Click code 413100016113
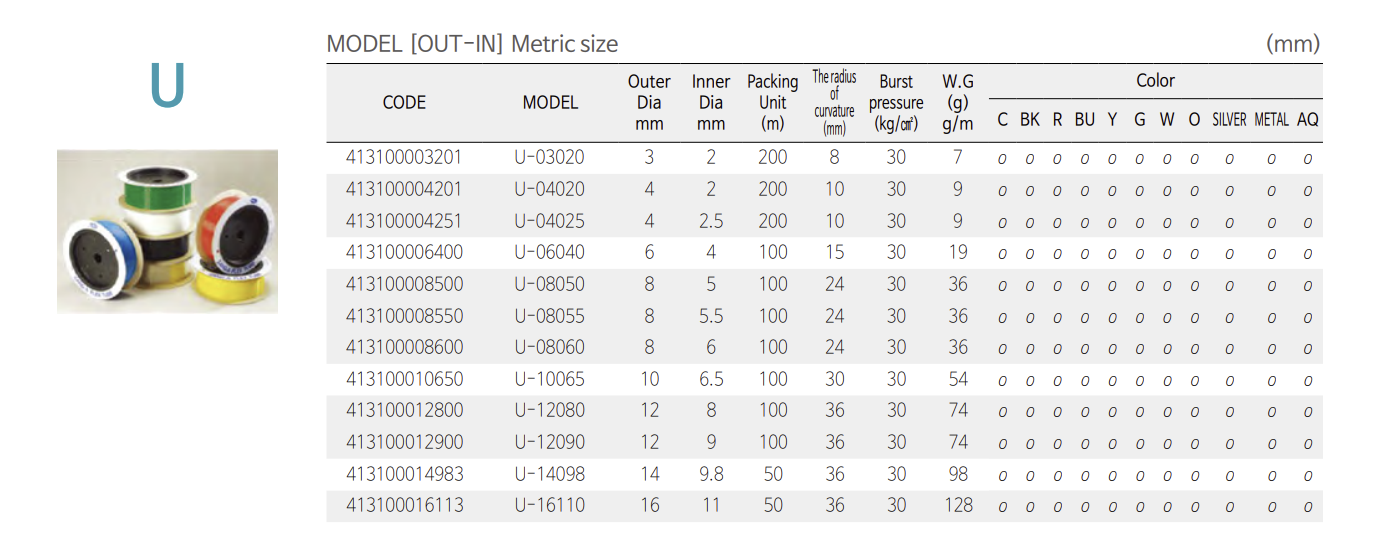The image size is (1373, 557). coord(404,505)
